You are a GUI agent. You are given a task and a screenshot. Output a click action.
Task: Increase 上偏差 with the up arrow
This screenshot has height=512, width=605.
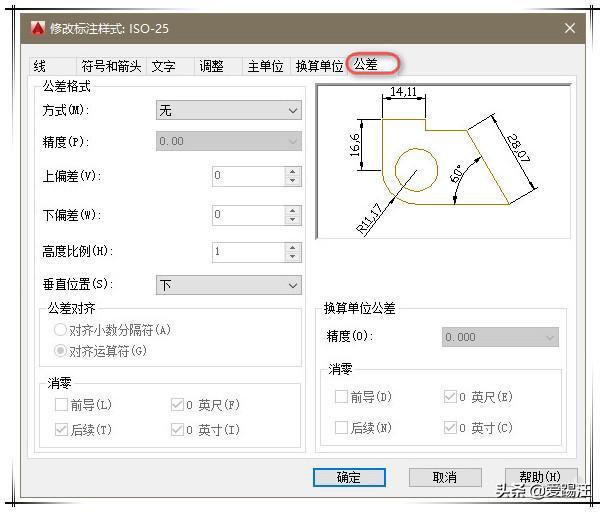coord(293,171)
